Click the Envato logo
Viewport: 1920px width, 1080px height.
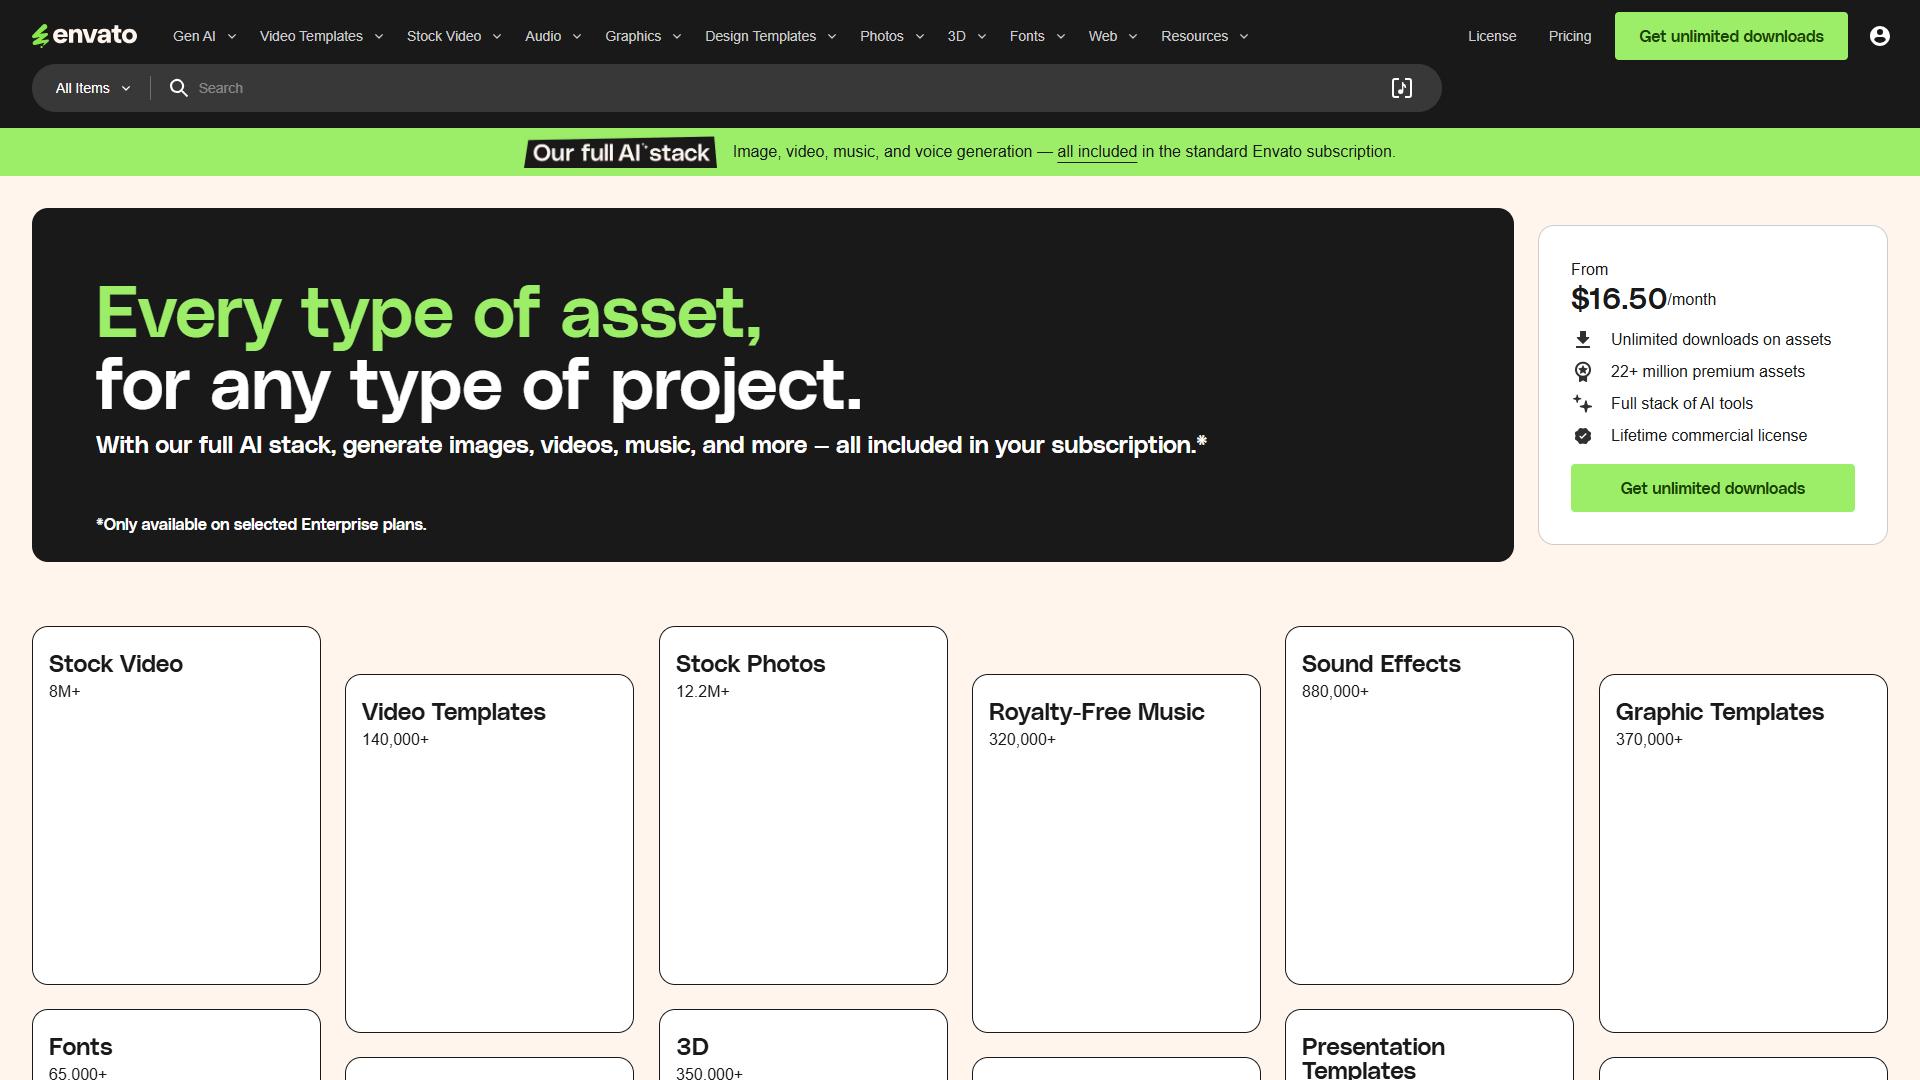tap(84, 36)
